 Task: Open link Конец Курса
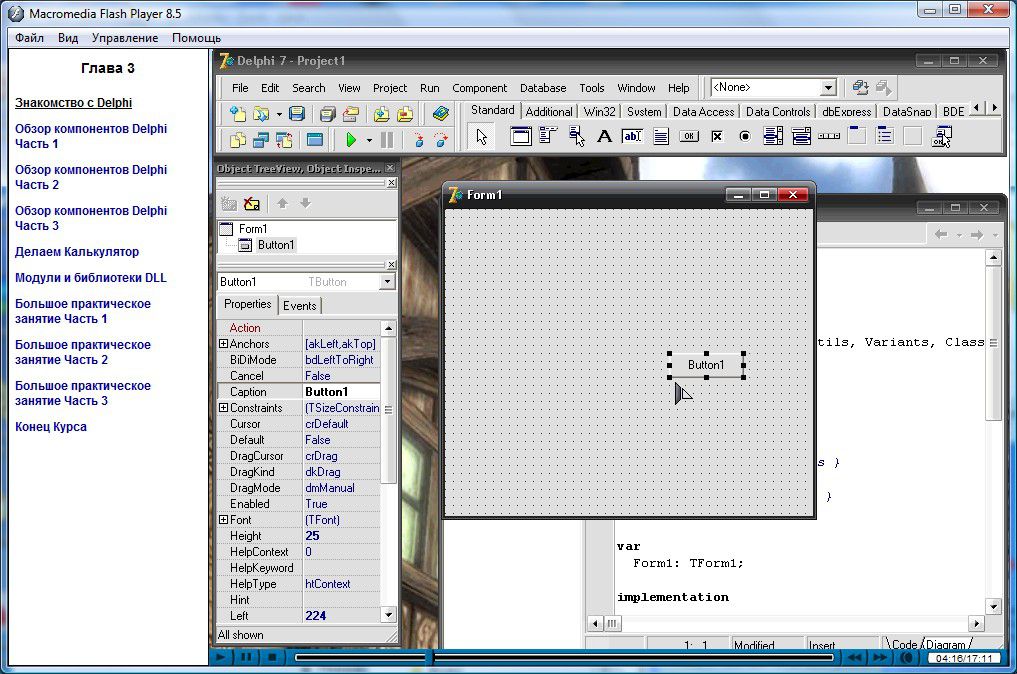pos(51,427)
